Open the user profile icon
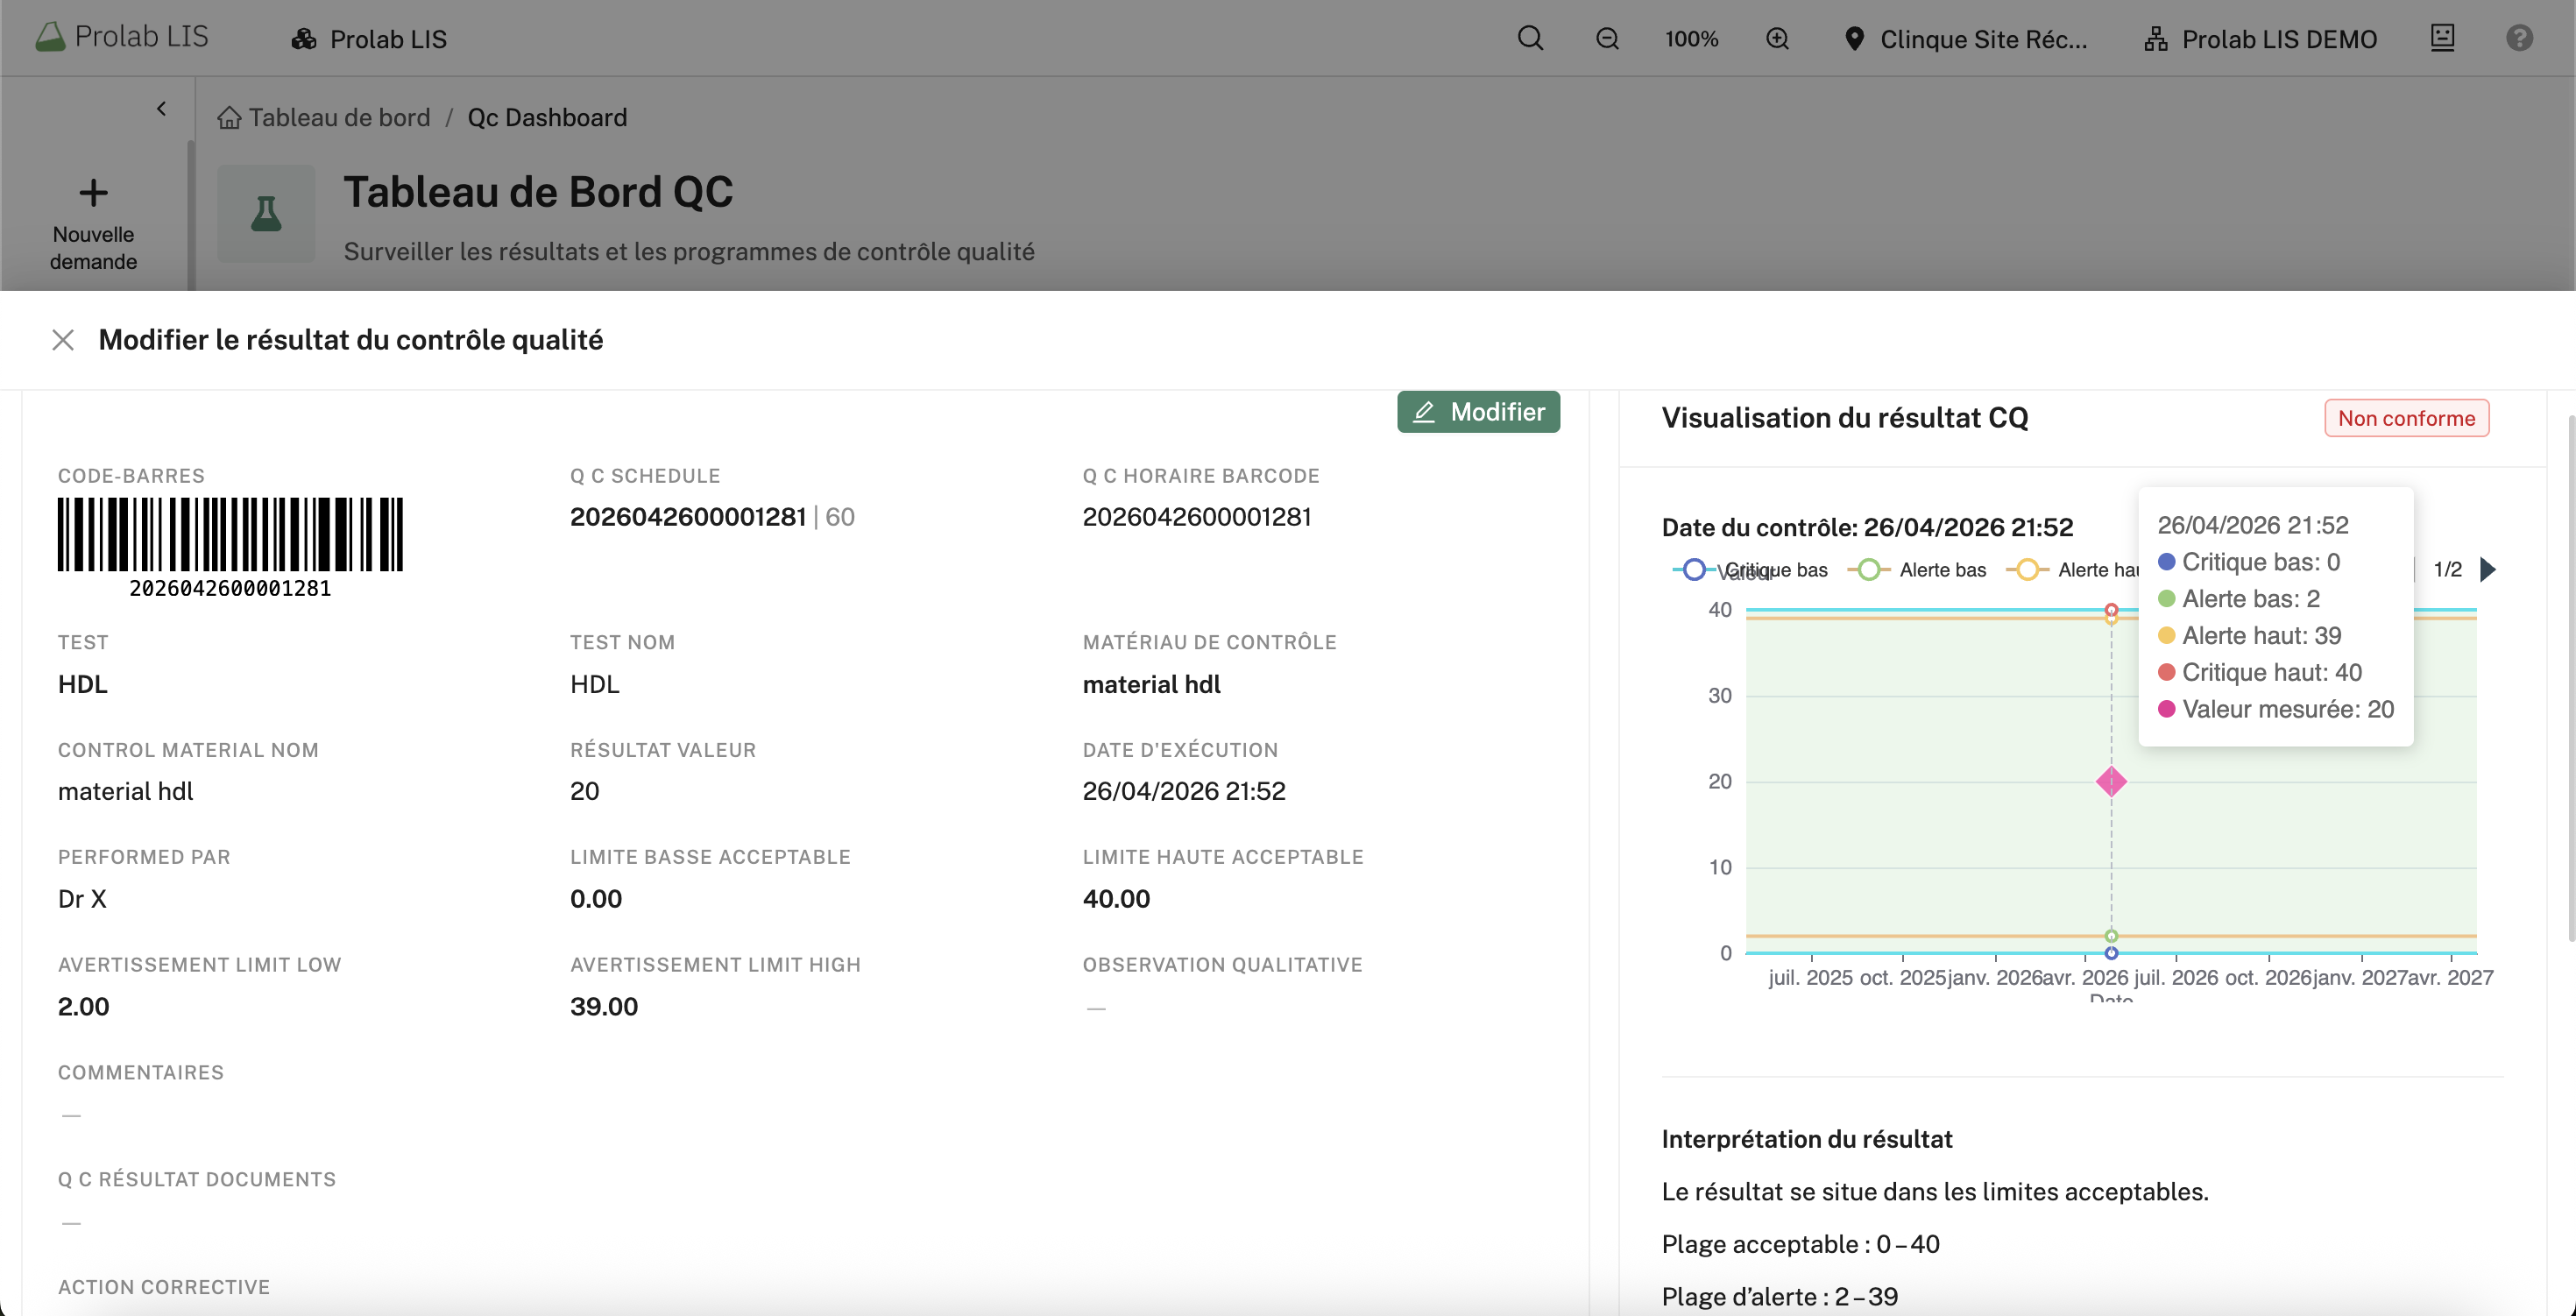Screen dimensions: 2576x1316 pos(2442,38)
